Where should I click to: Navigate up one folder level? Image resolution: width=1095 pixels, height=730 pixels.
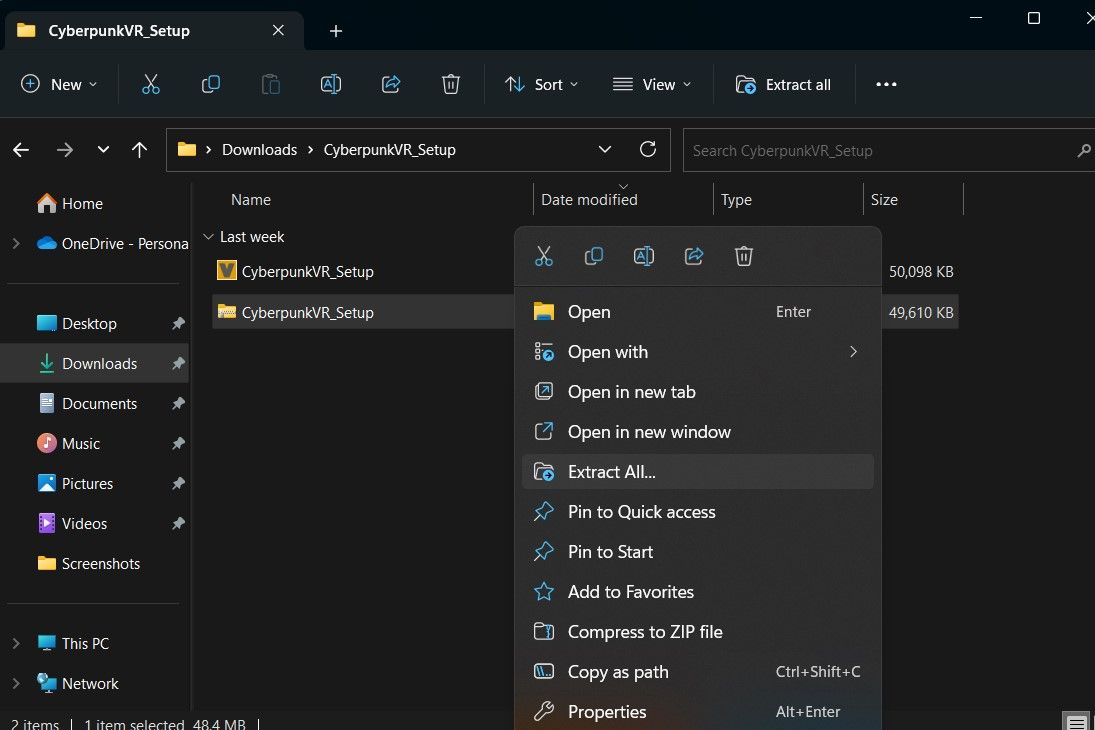(x=139, y=150)
